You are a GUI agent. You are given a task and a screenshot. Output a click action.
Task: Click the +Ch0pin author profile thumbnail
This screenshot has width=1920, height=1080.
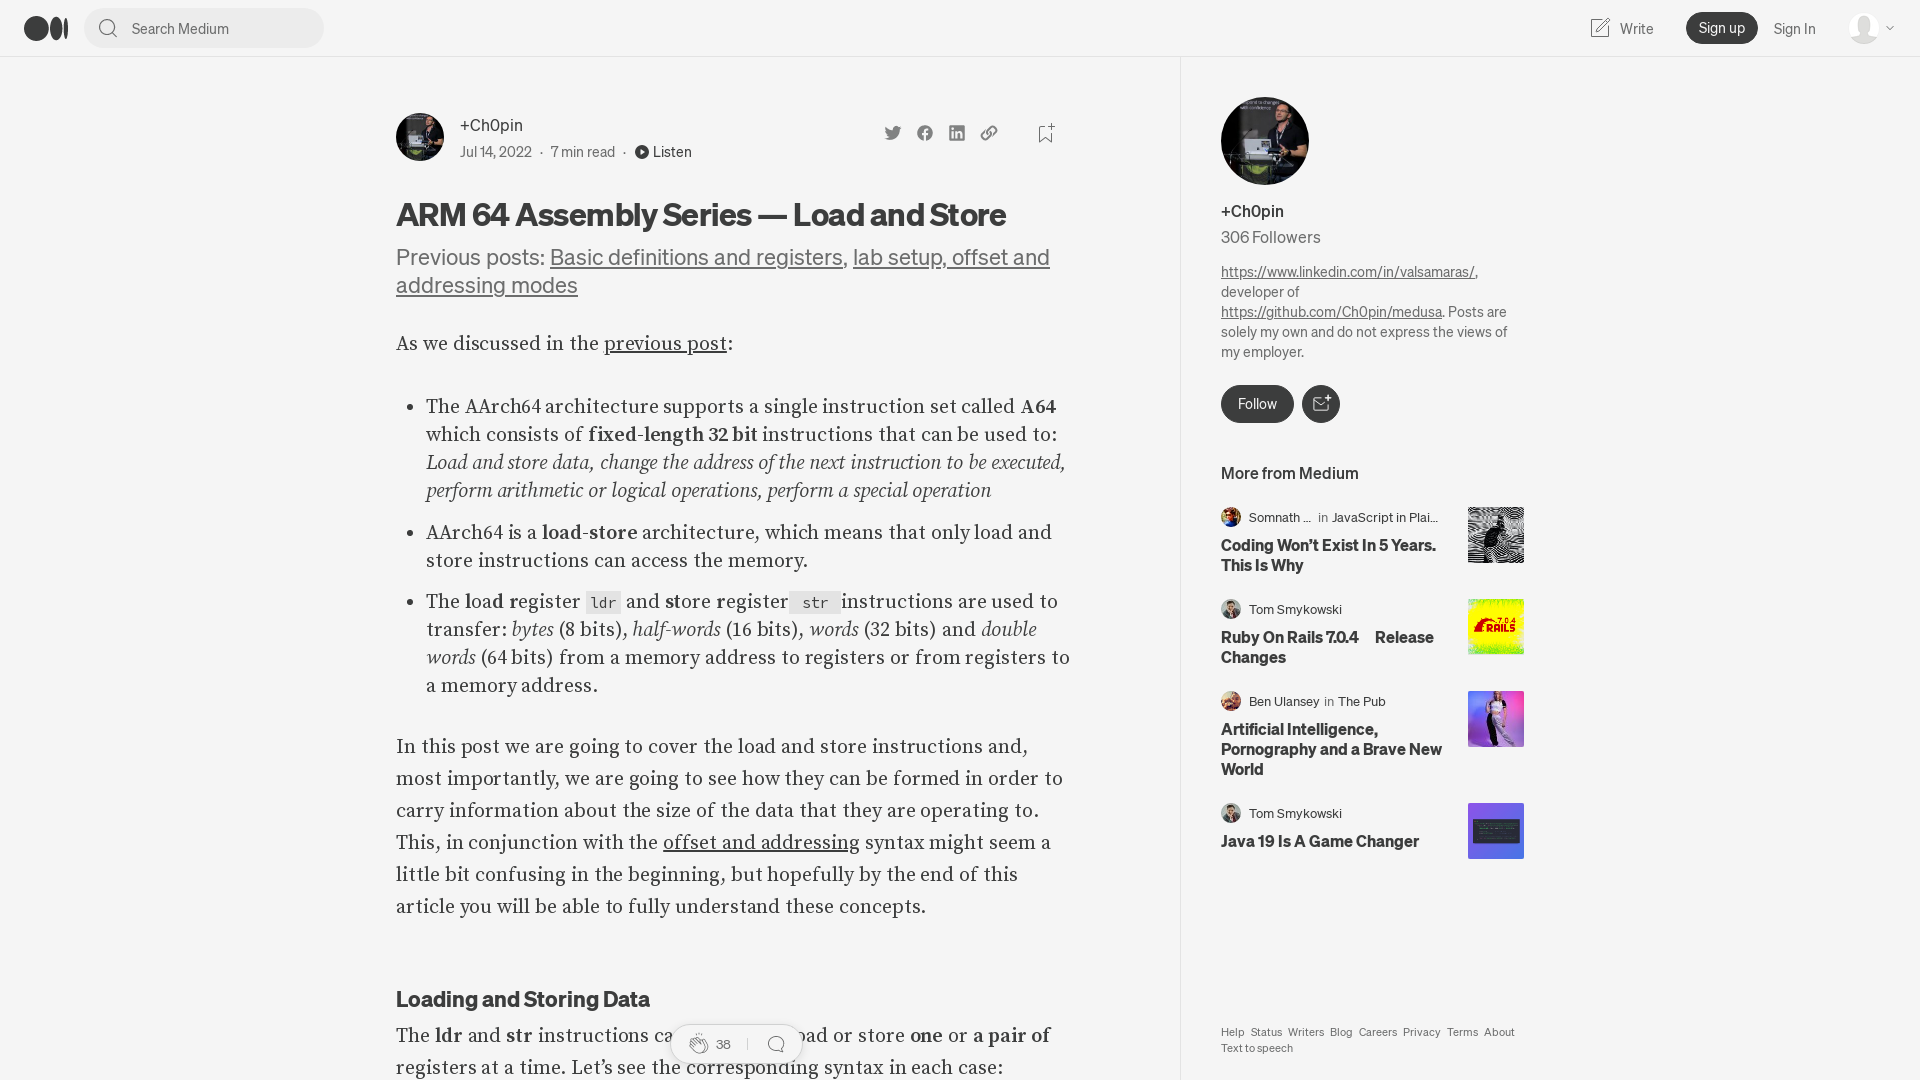tap(419, 137)
